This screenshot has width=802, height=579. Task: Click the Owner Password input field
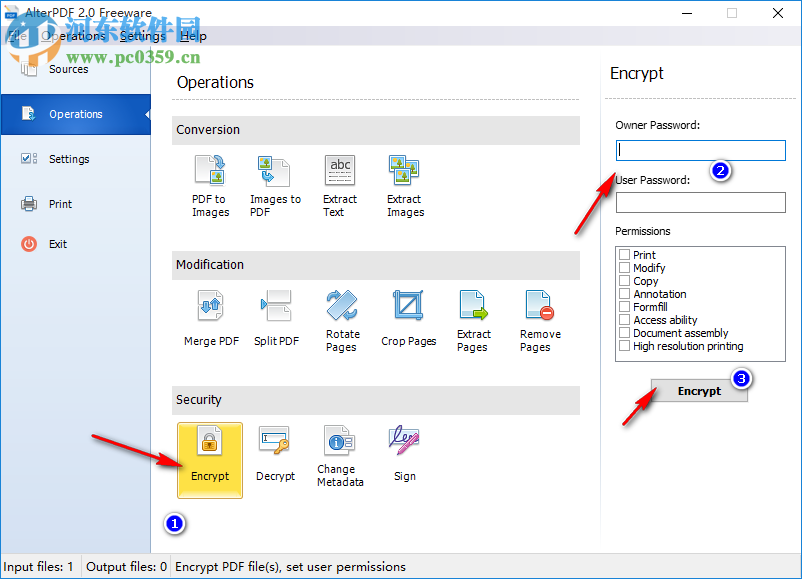pyautogui.click(x=700, y=150)
